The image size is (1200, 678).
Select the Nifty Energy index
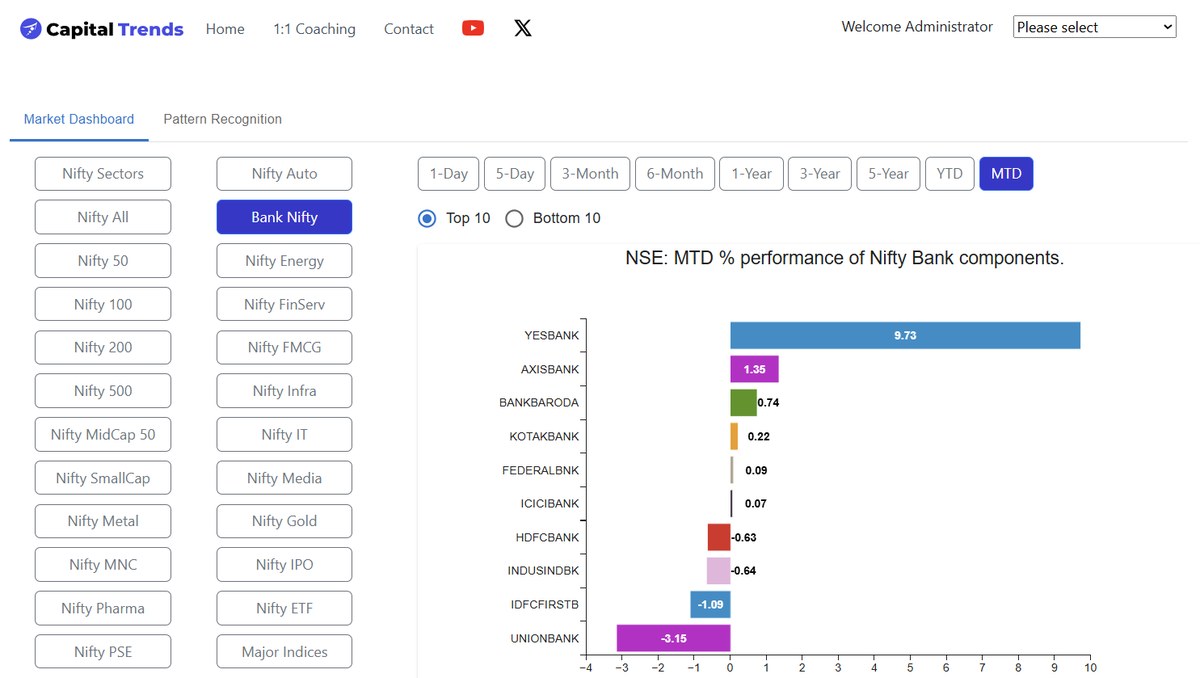pos(285,261)
